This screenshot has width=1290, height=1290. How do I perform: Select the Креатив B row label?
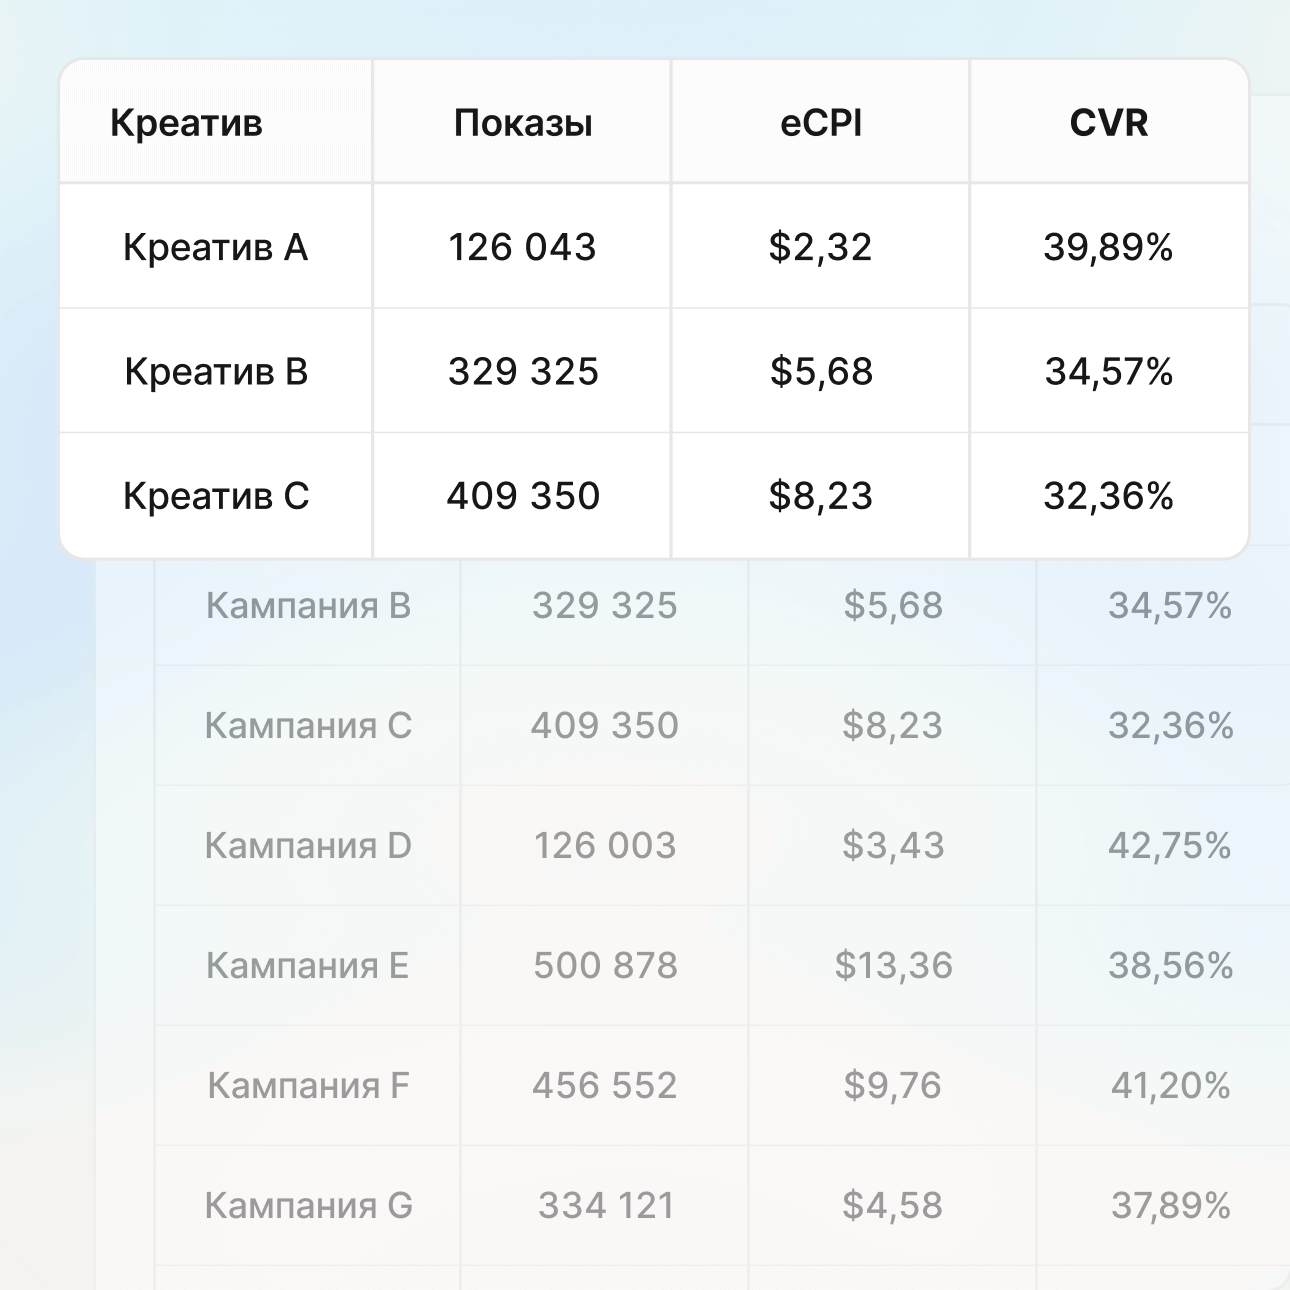point(216,371)
